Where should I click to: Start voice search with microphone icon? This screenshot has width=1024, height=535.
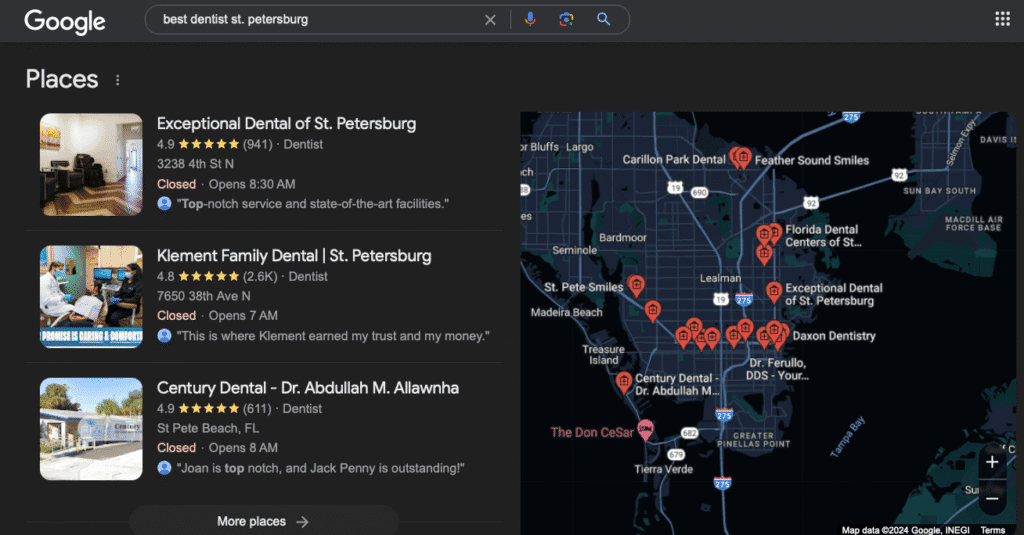tap(530, 20)
